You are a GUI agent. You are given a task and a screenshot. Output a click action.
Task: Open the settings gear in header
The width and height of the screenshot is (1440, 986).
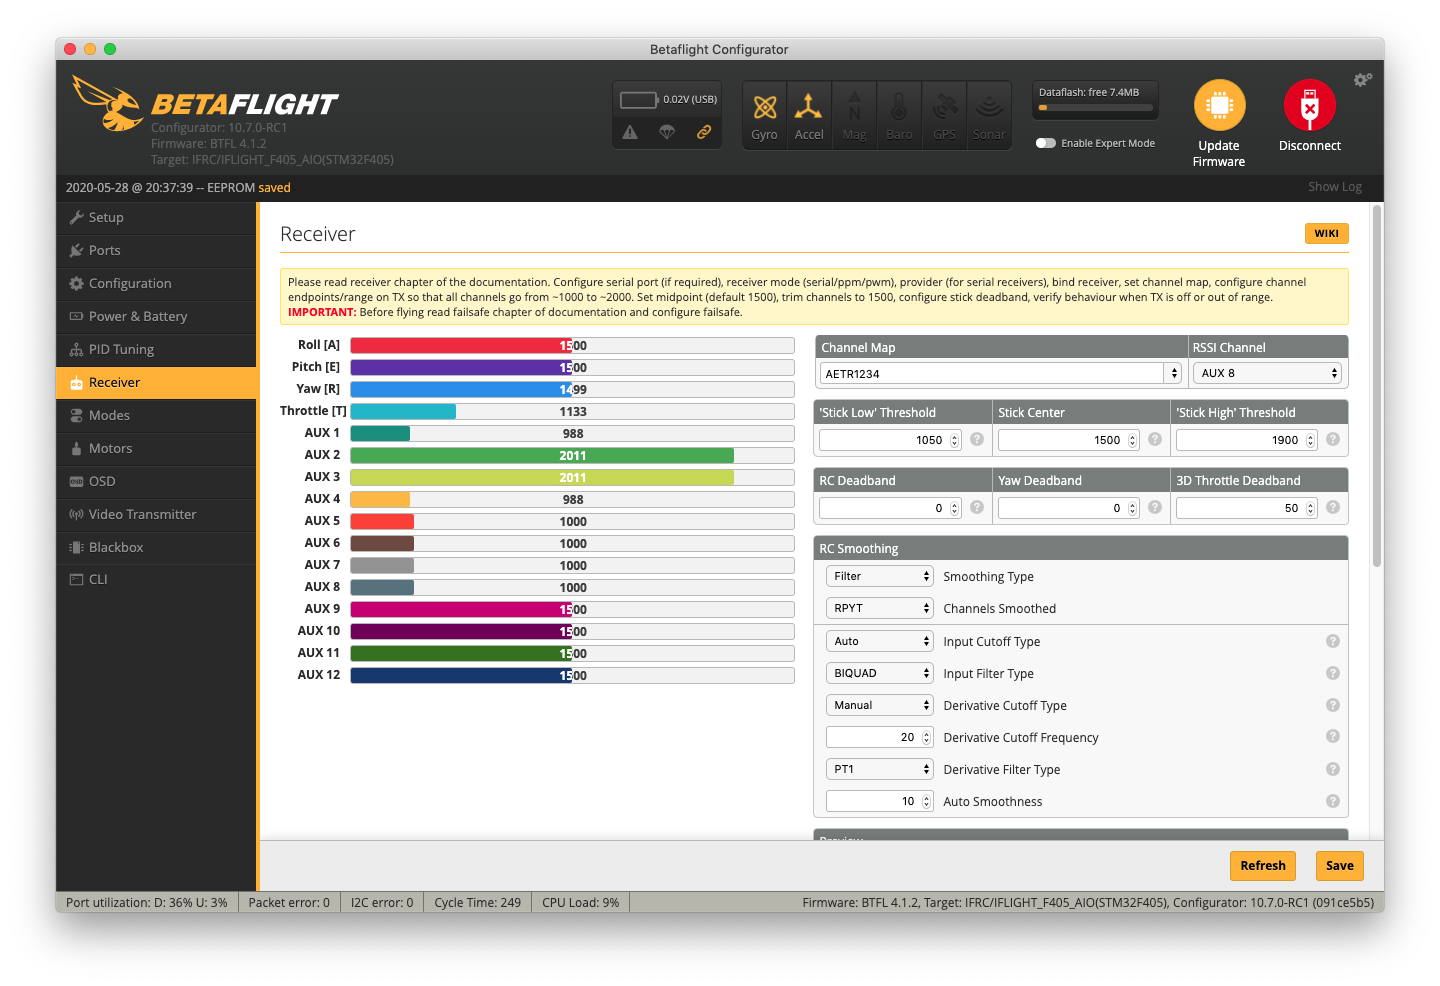[1363, 79]
